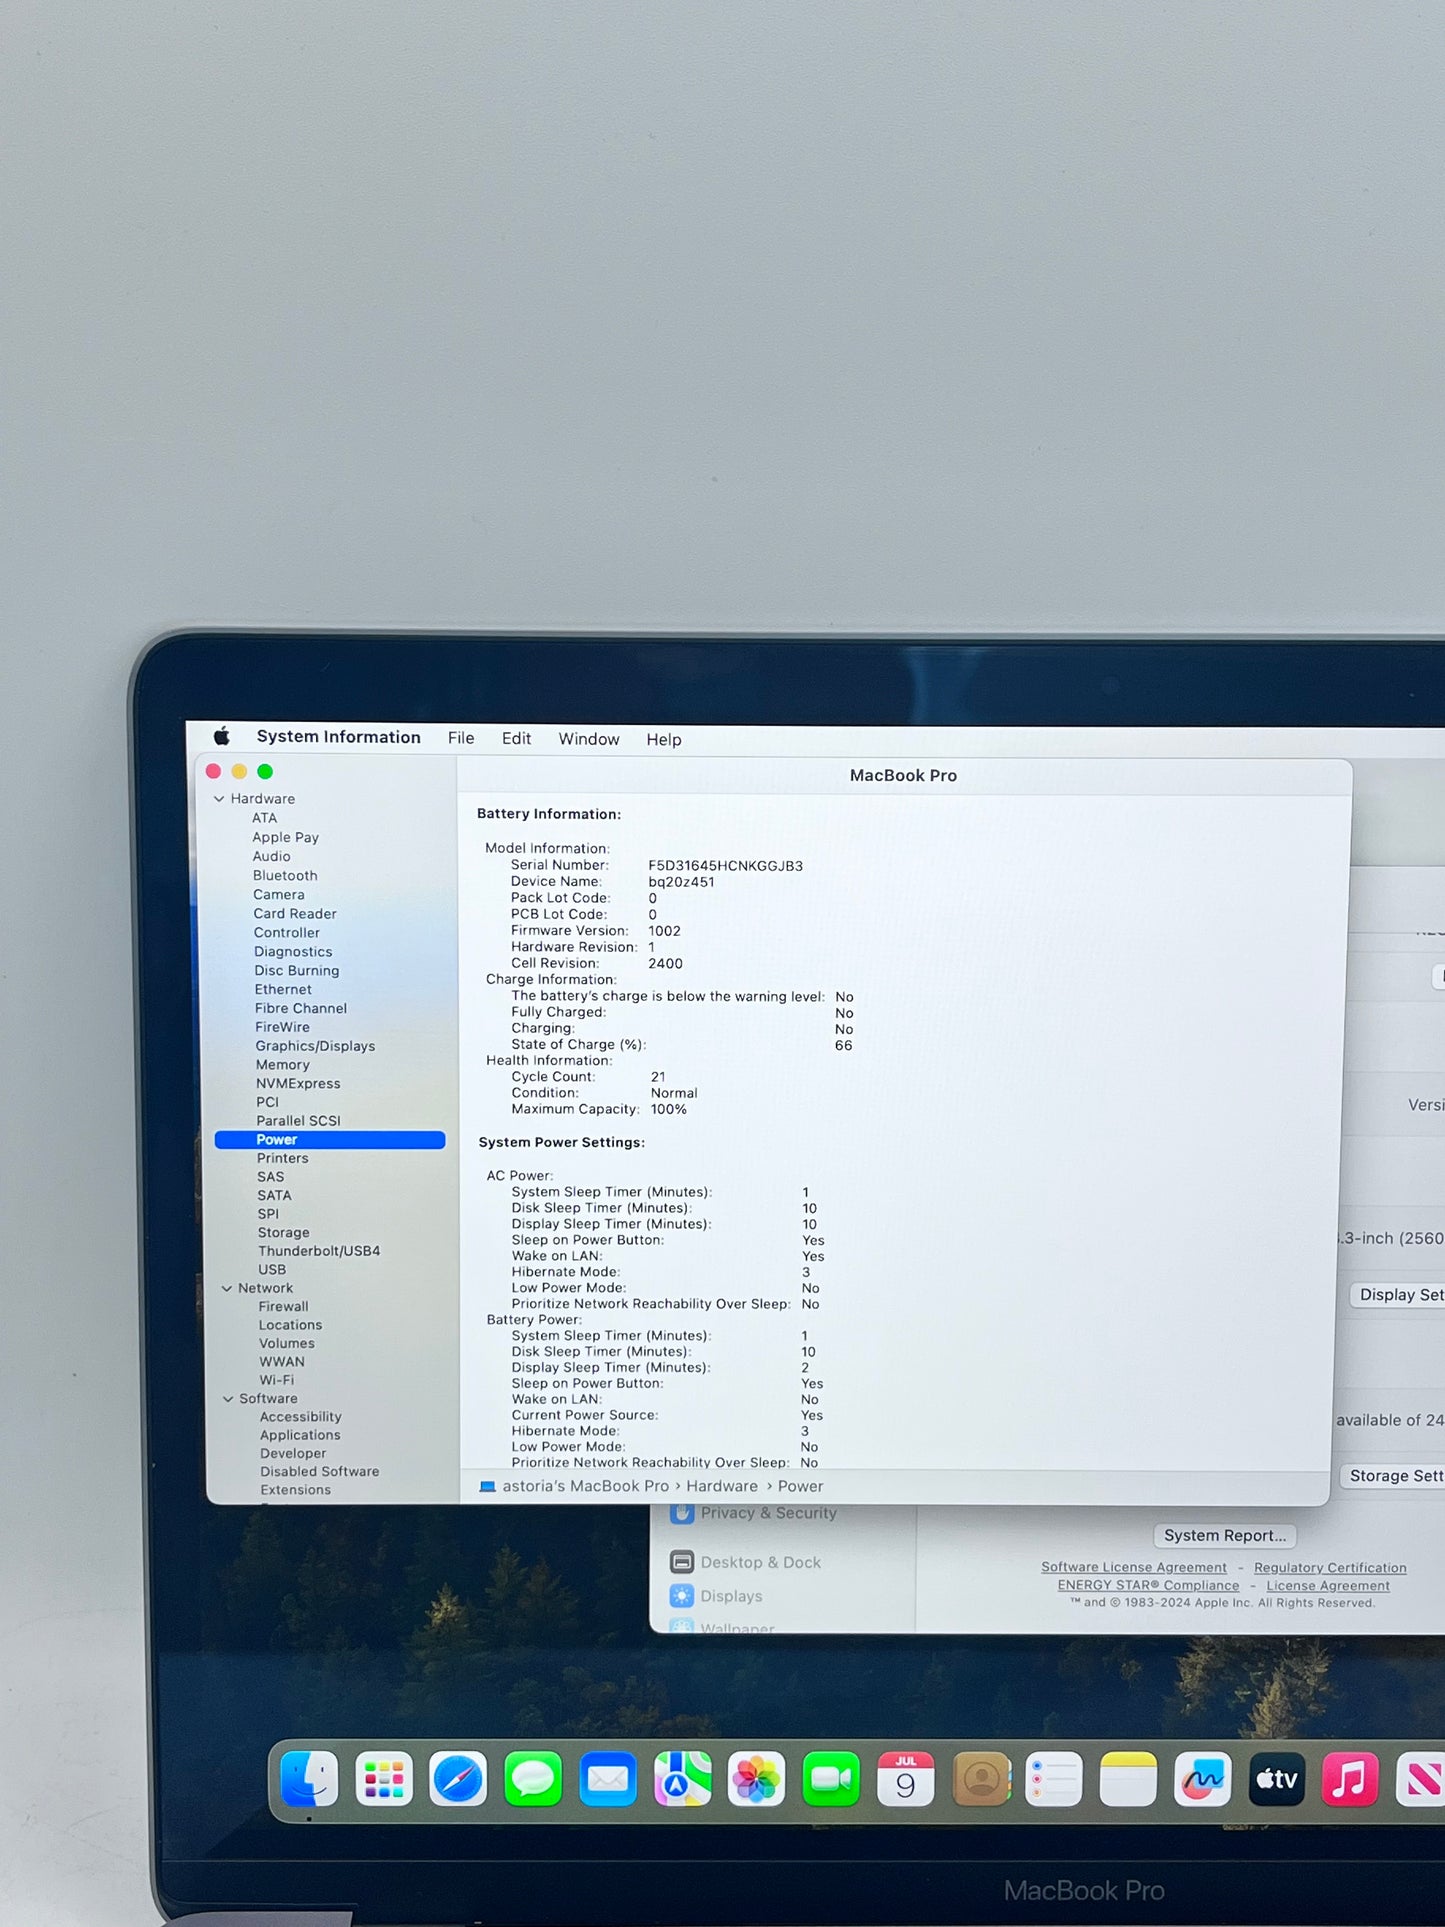Select Card Reader in the sidebar
Image resolution: width=1445 pixels, height=1927 pixels.
(x=295, y=914)
